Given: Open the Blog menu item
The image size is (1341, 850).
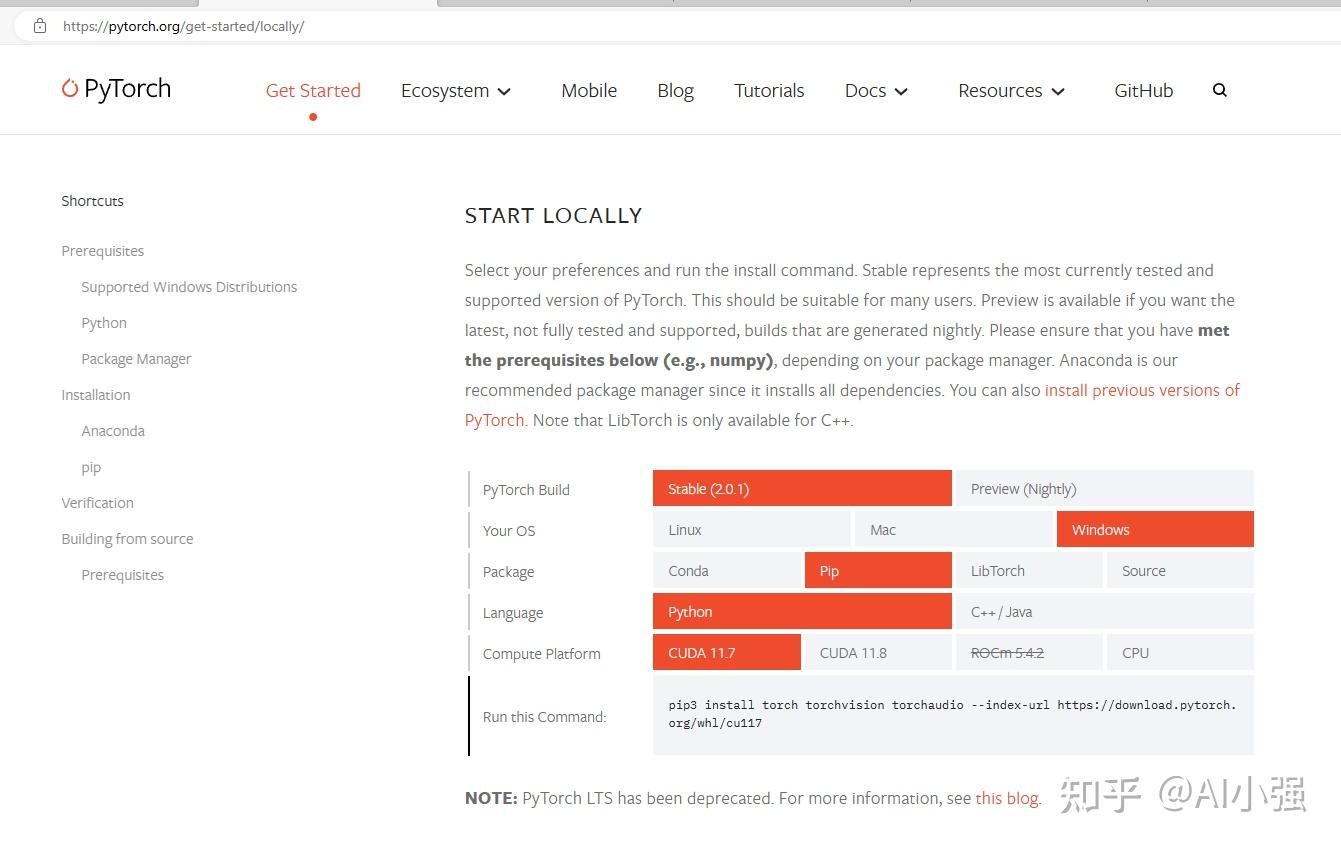Looking at the screenshot, I should [675, 91].
